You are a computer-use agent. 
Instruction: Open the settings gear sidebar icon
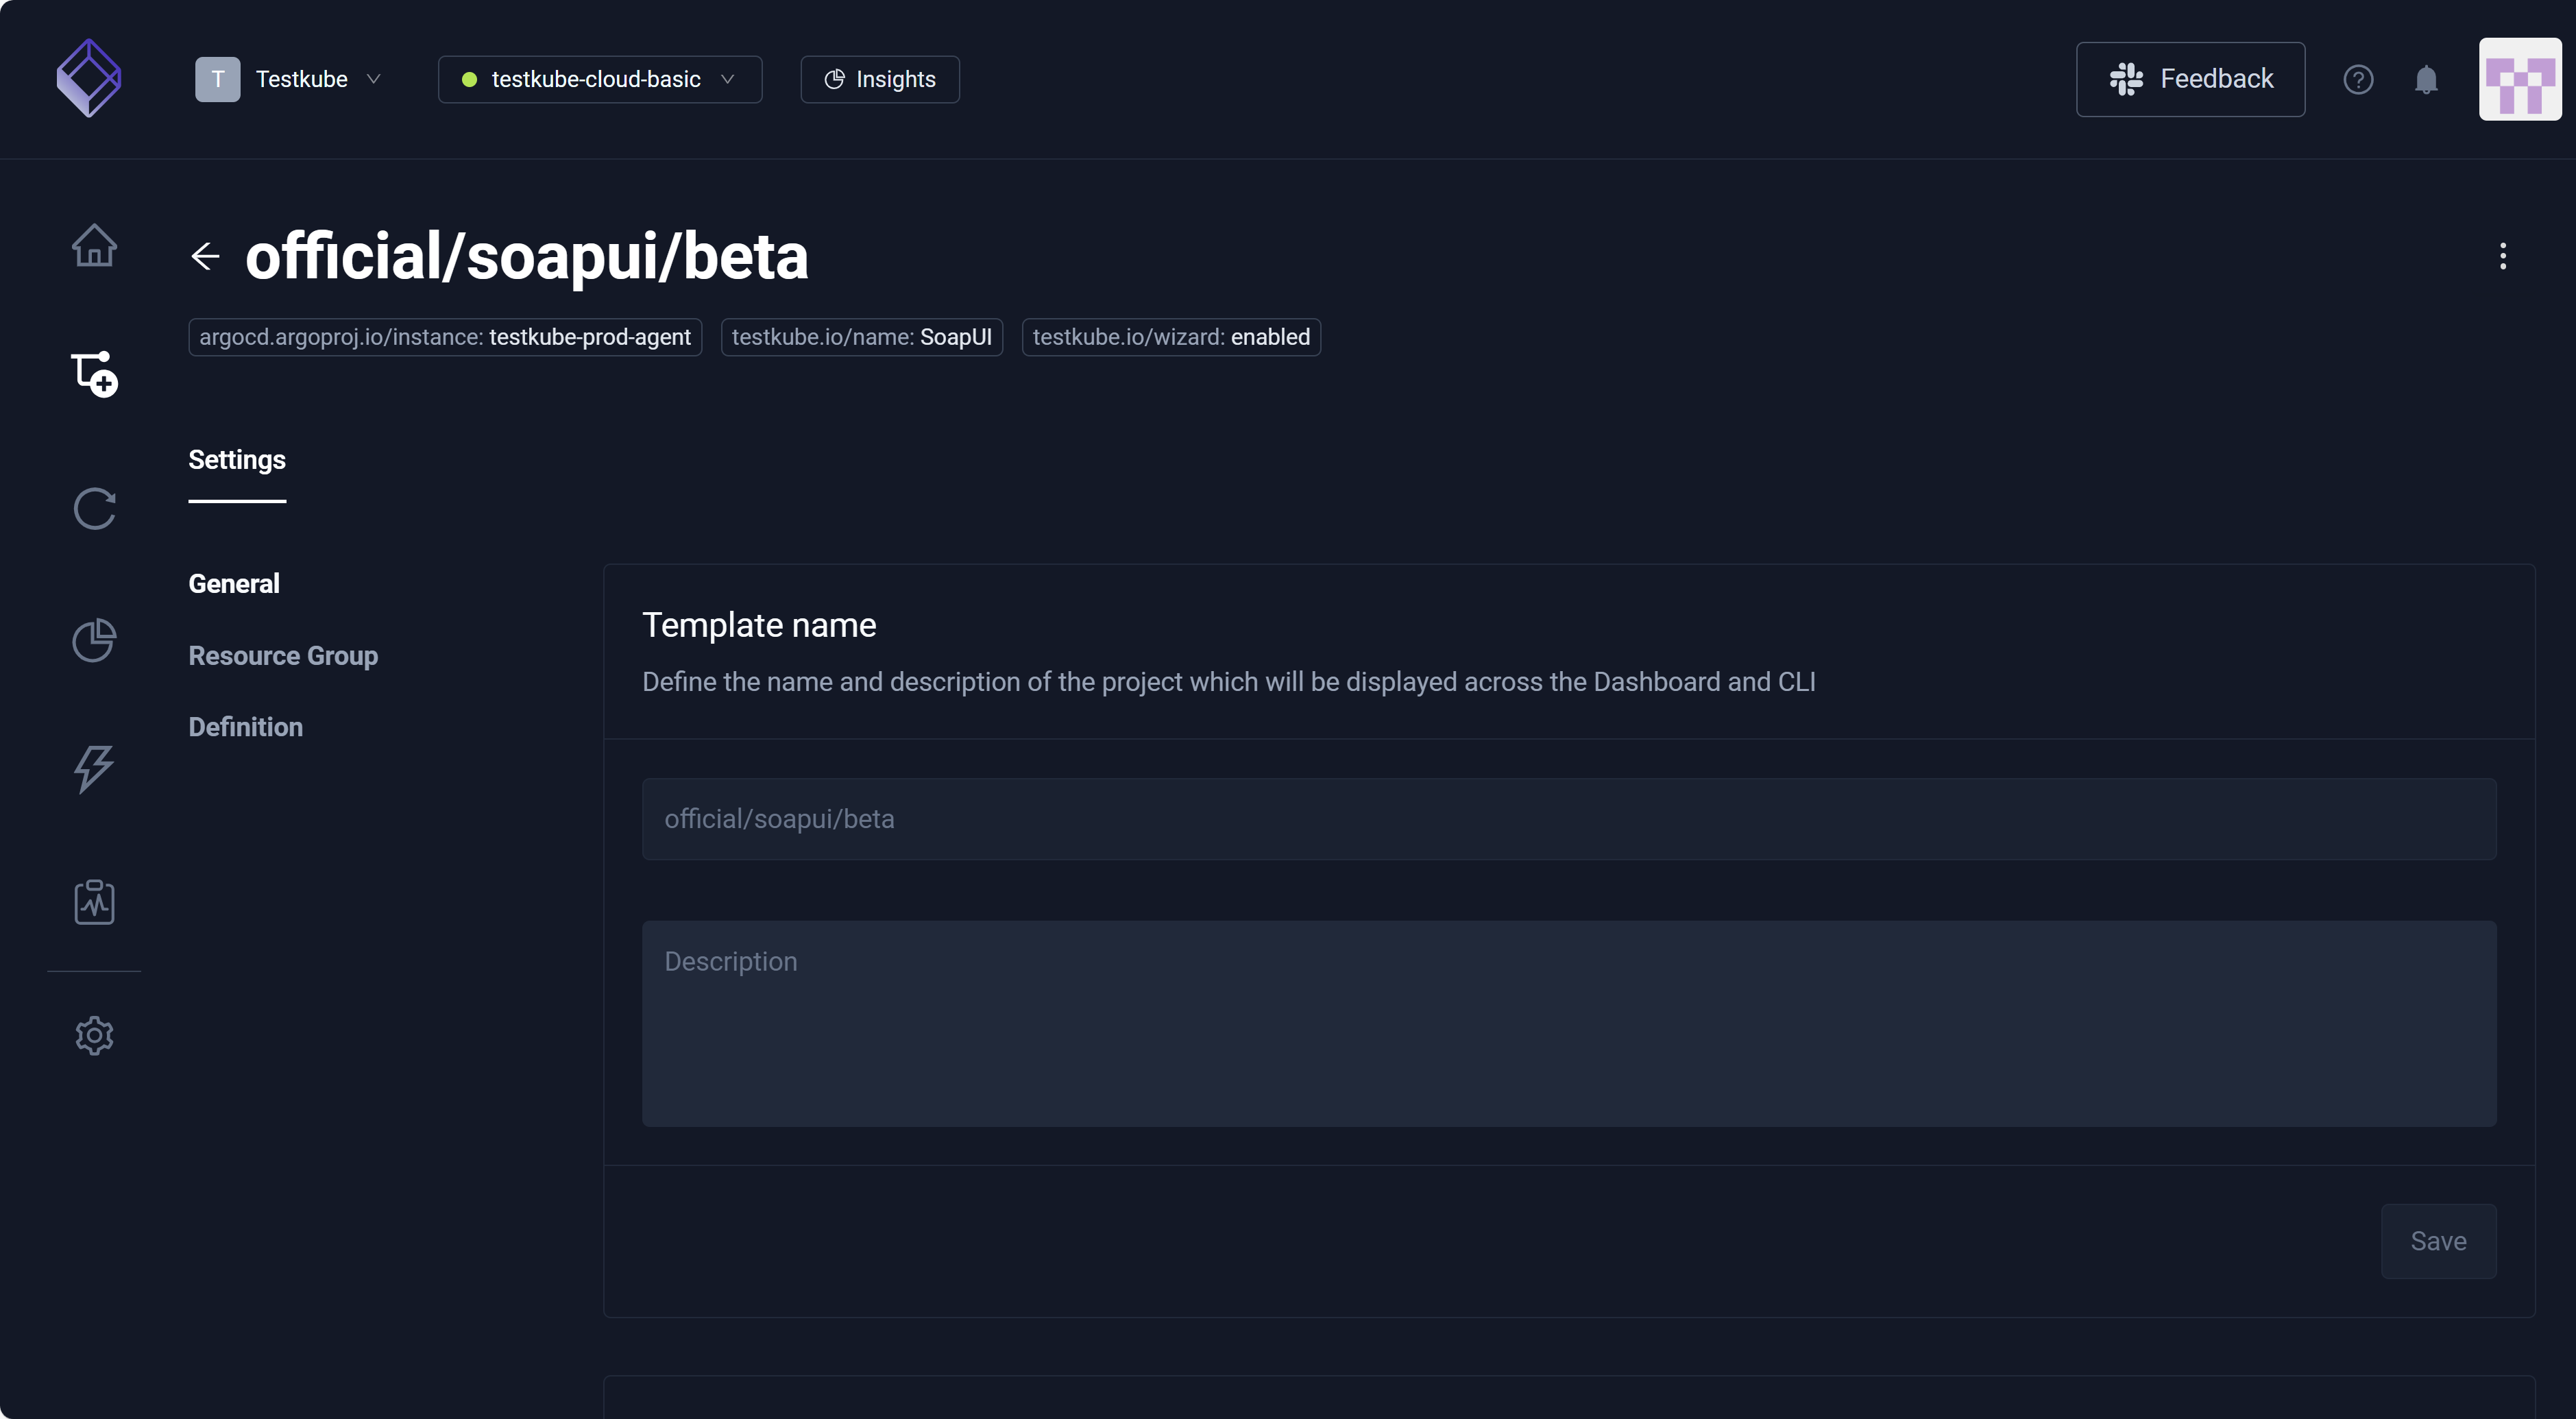click(94, 1035)
